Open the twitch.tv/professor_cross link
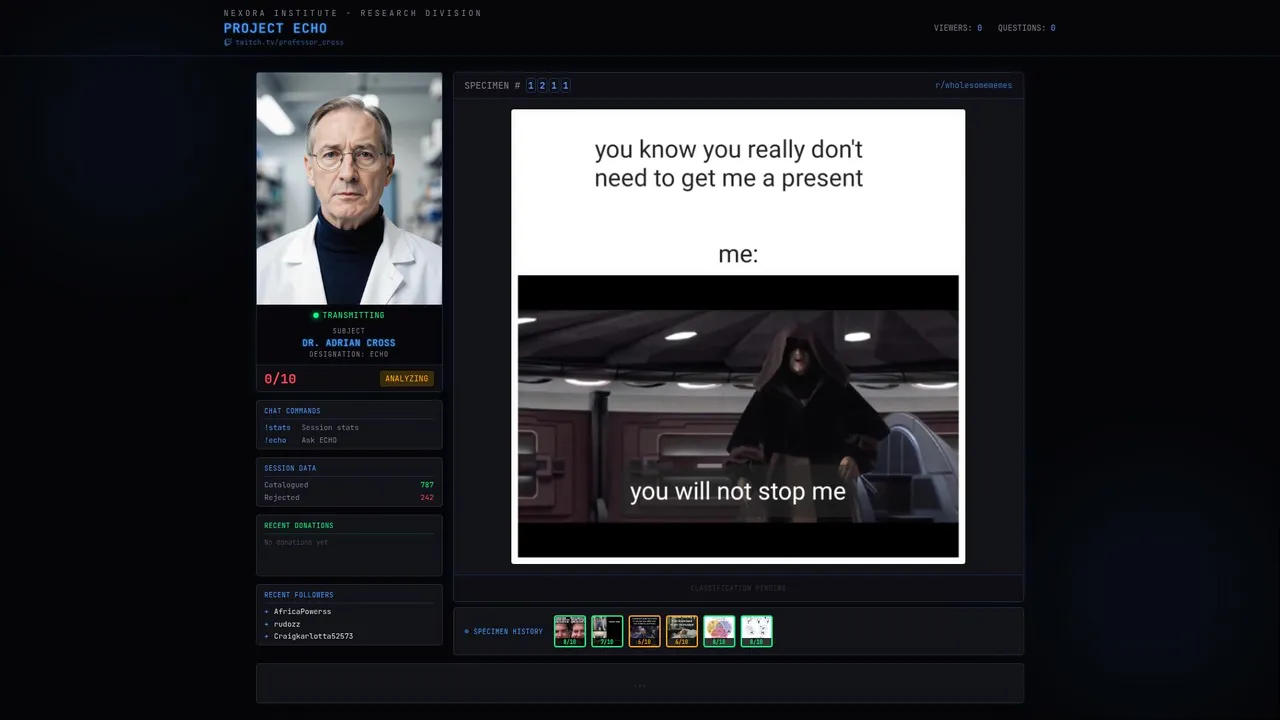The image size is (1280, 720). (289, 43)
